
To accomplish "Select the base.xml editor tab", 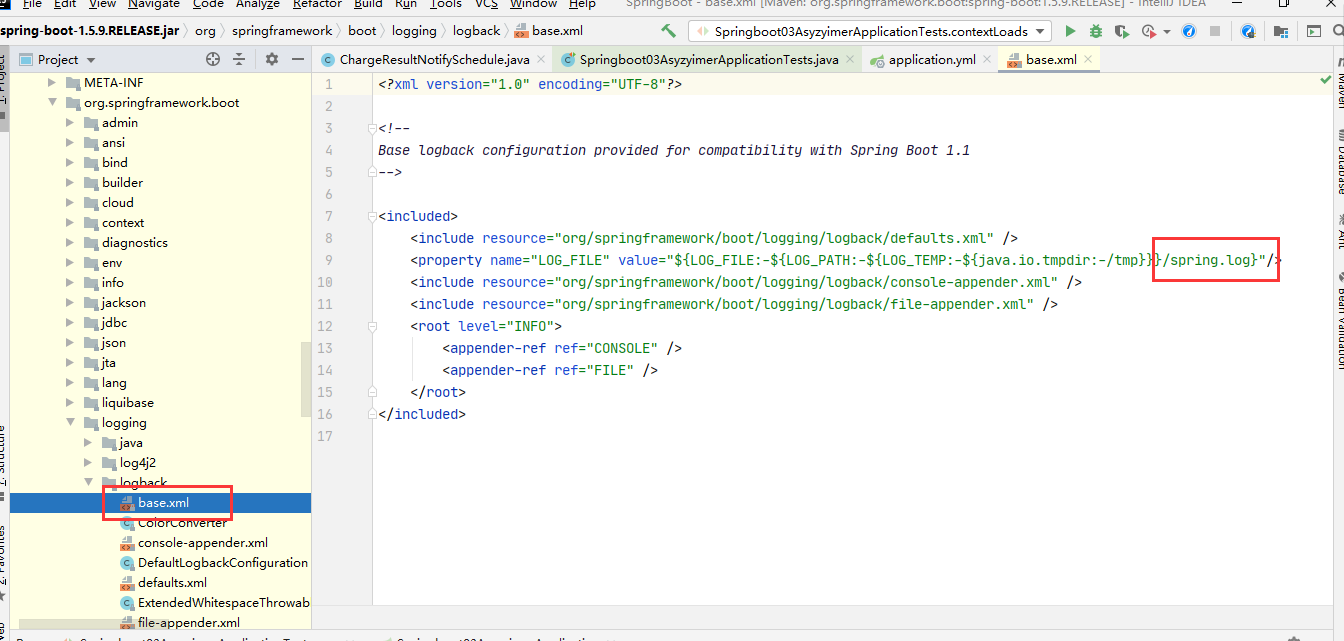I will point(1050,60).
